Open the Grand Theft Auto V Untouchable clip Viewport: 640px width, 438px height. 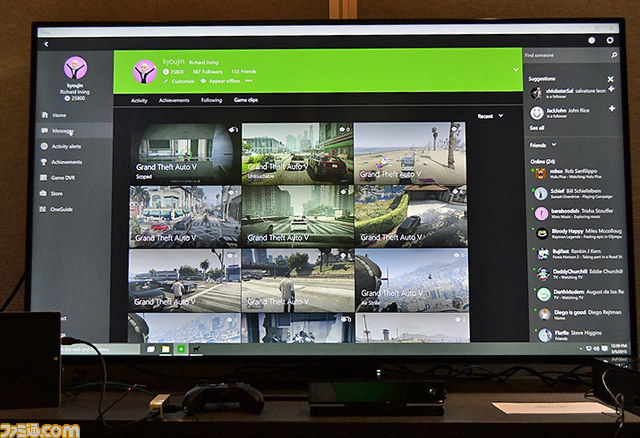click(297, 153)
